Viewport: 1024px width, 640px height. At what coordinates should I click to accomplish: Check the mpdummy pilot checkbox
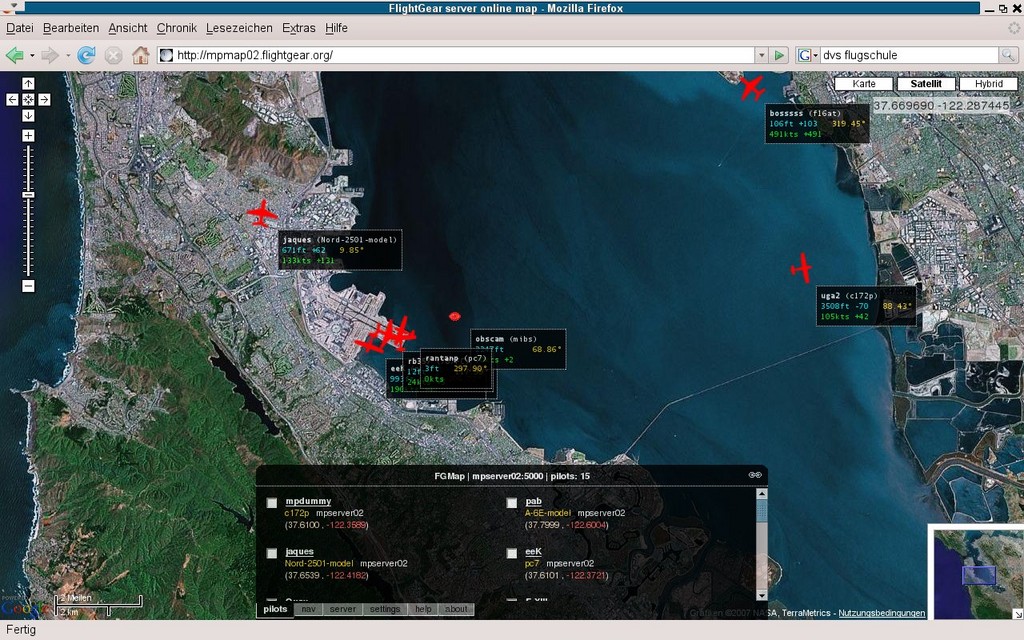(x=272, y=503)
